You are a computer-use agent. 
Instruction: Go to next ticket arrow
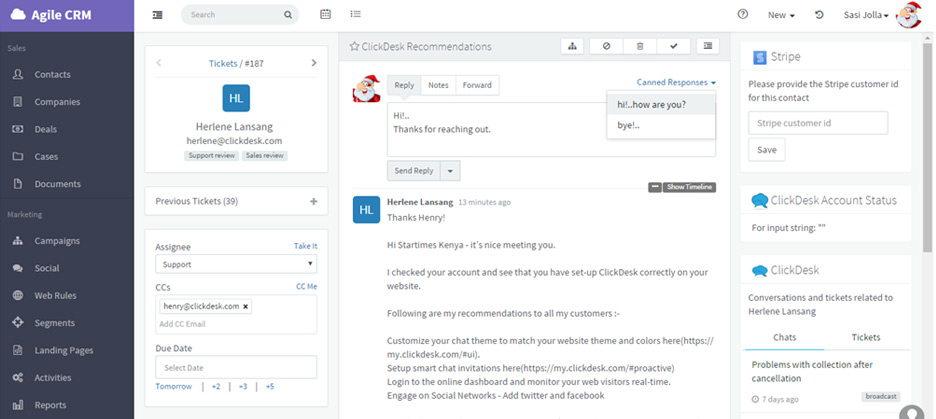(314, 63)
